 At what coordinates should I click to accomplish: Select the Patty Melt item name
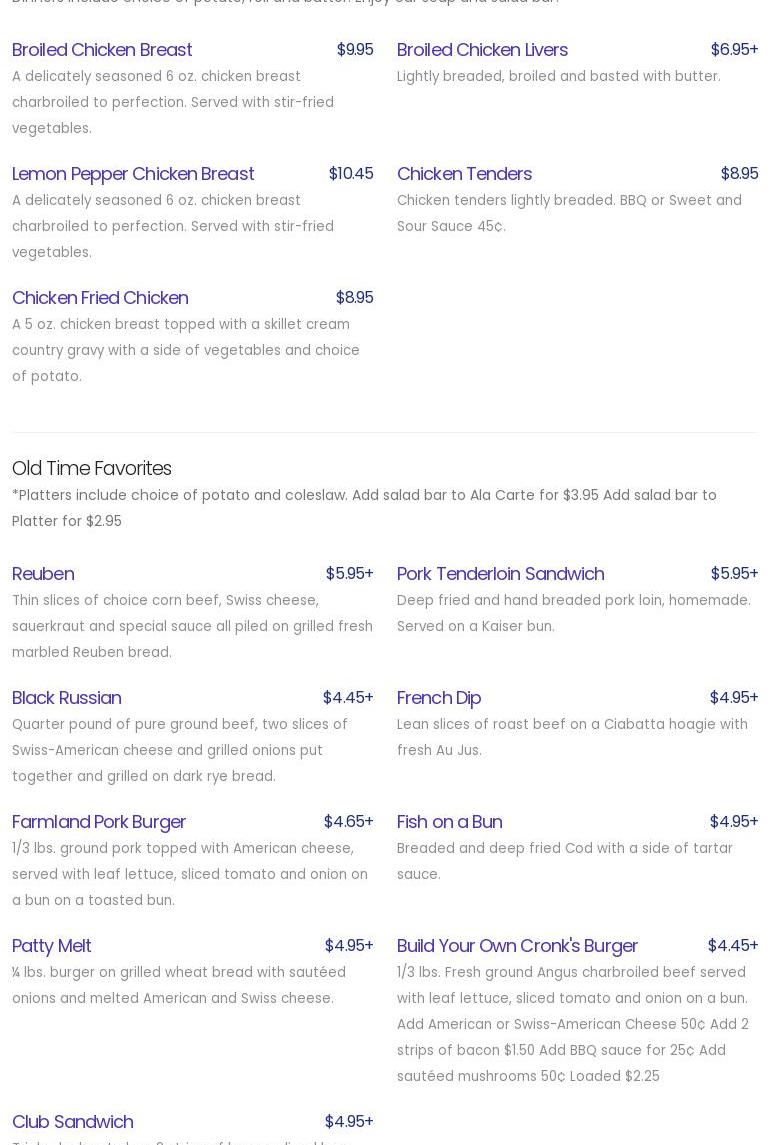(52, 945)
